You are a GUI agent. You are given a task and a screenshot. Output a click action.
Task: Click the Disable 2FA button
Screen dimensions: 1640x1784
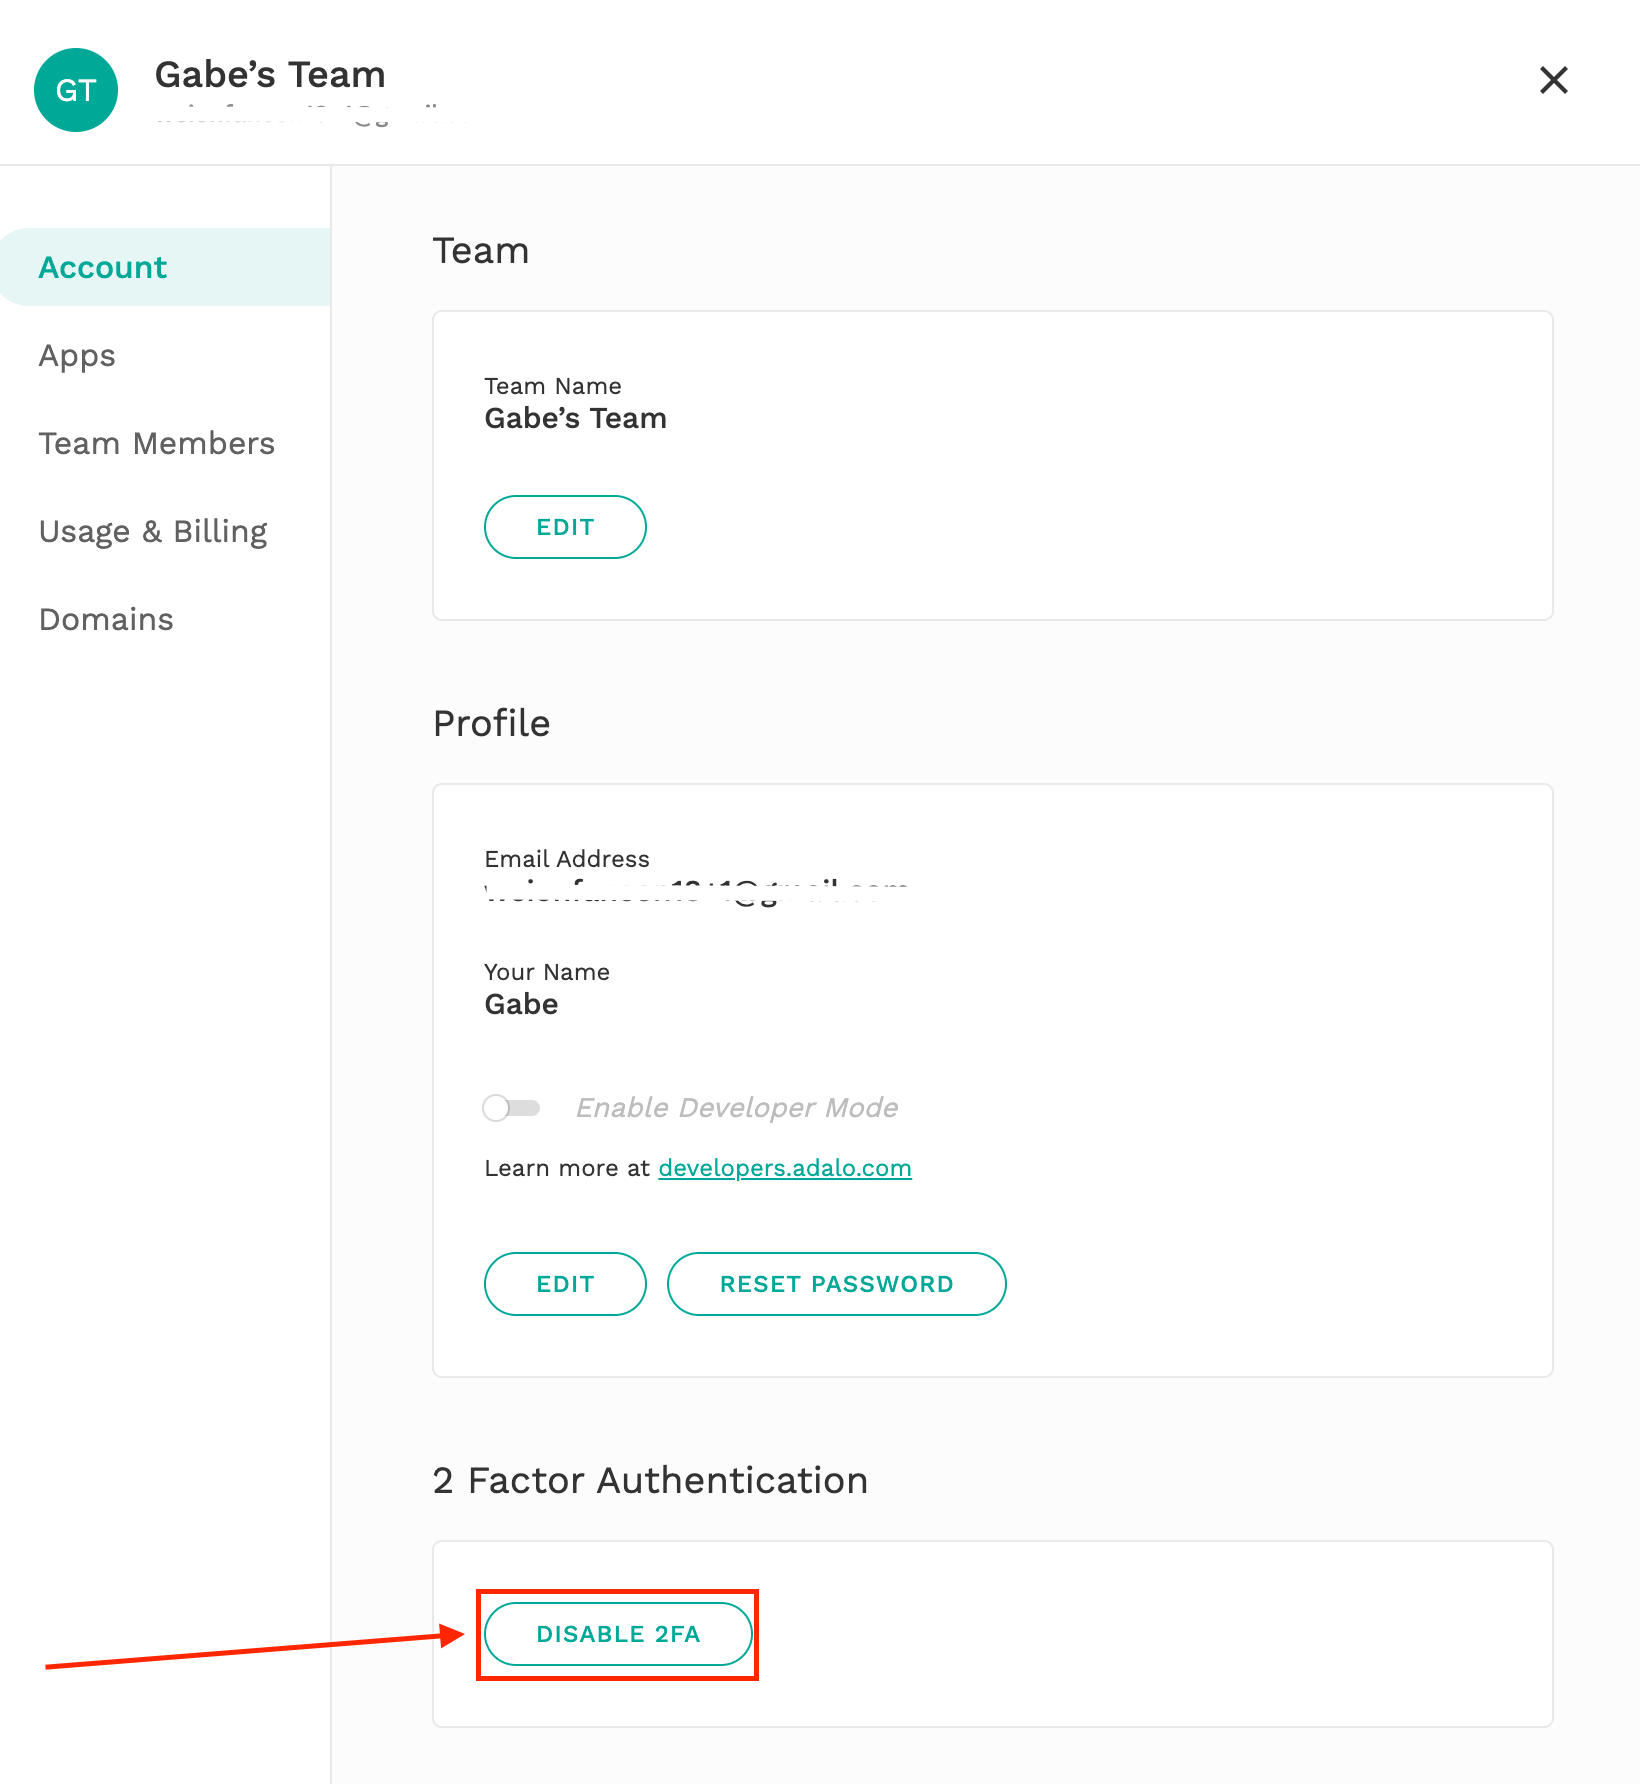618,1634
